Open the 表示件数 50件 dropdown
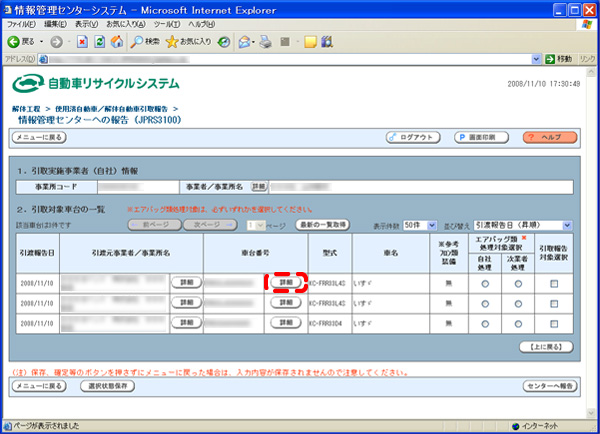The width and height of the screenshot is (600, 434). click(x=420, y=225)
